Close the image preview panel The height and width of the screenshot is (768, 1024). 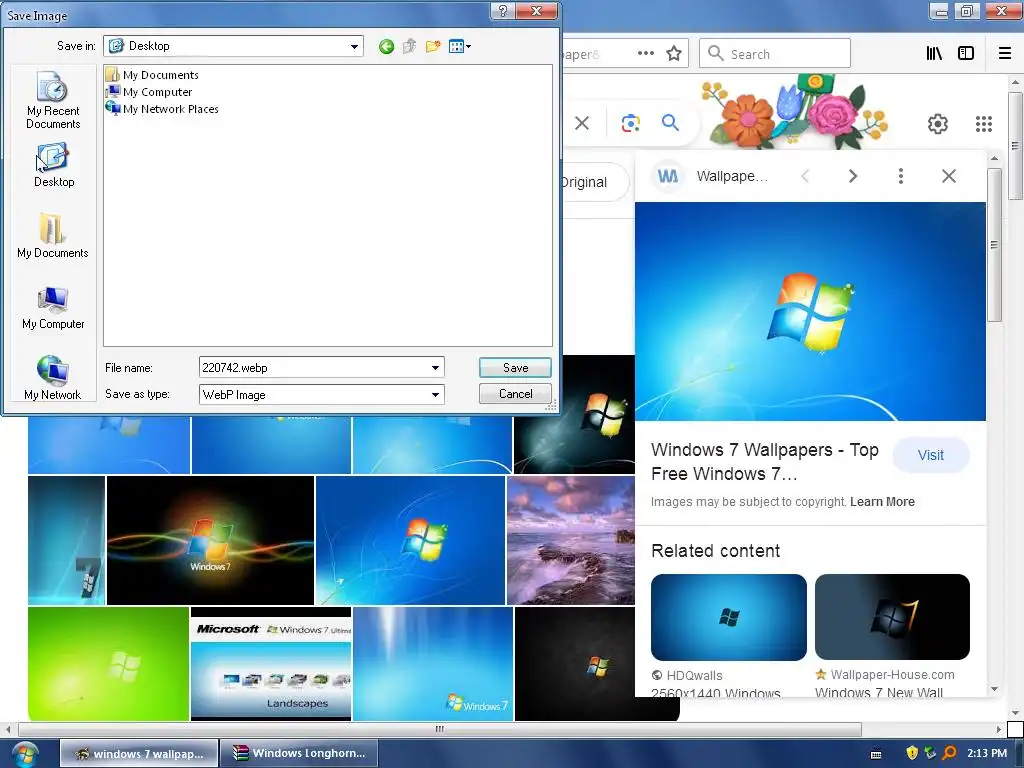click(x=949, y=176)
